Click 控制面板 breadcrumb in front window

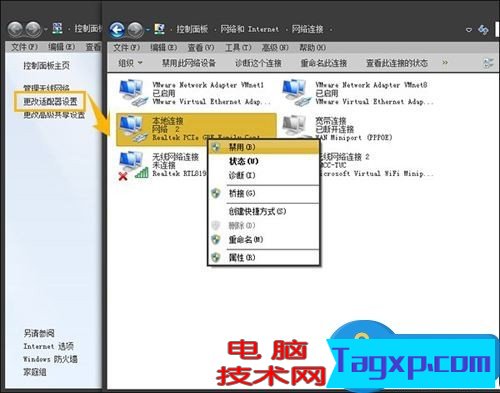[x=192, y=29]
